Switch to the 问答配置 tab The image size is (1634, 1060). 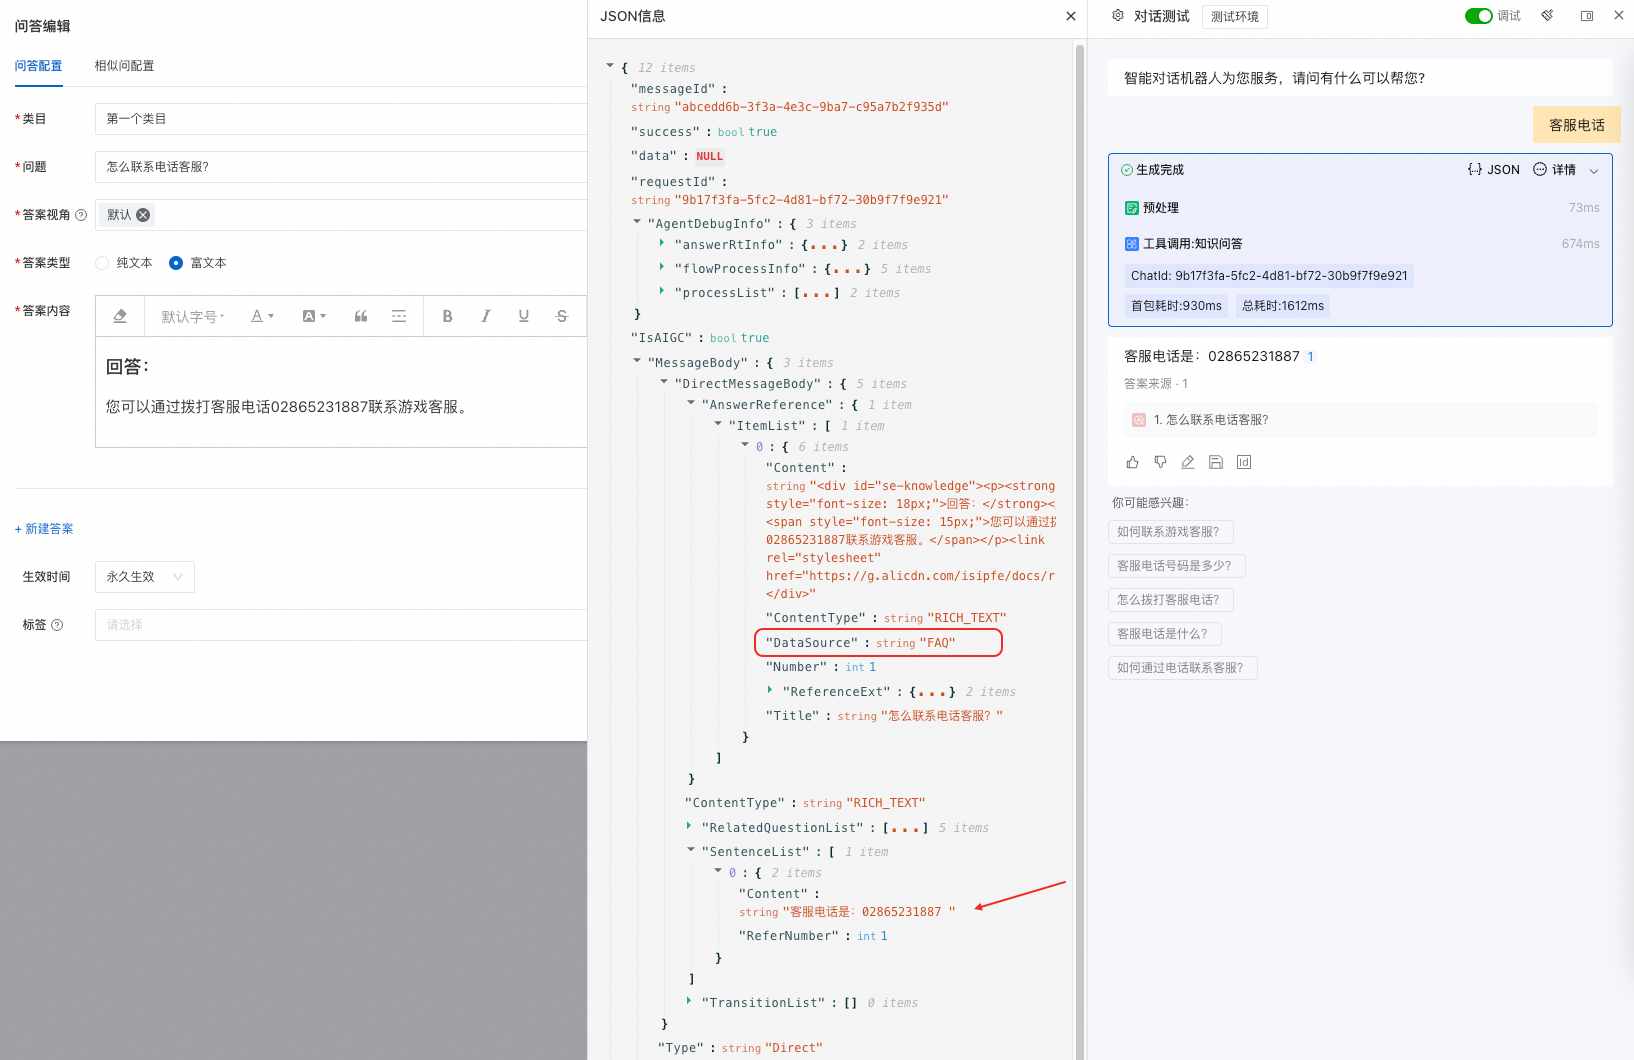39,66
